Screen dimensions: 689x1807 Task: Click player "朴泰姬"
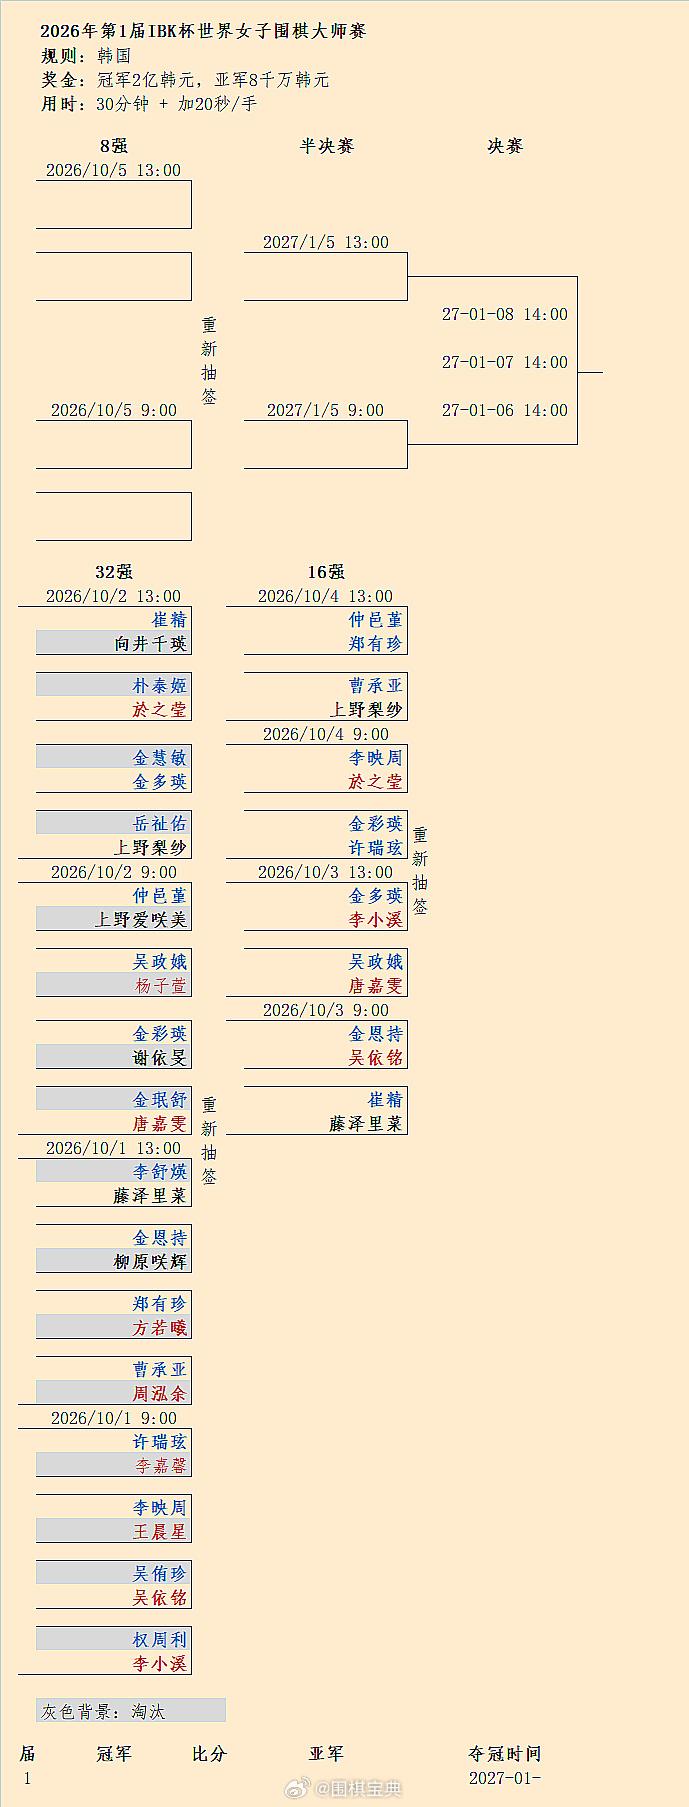(160, 686)
